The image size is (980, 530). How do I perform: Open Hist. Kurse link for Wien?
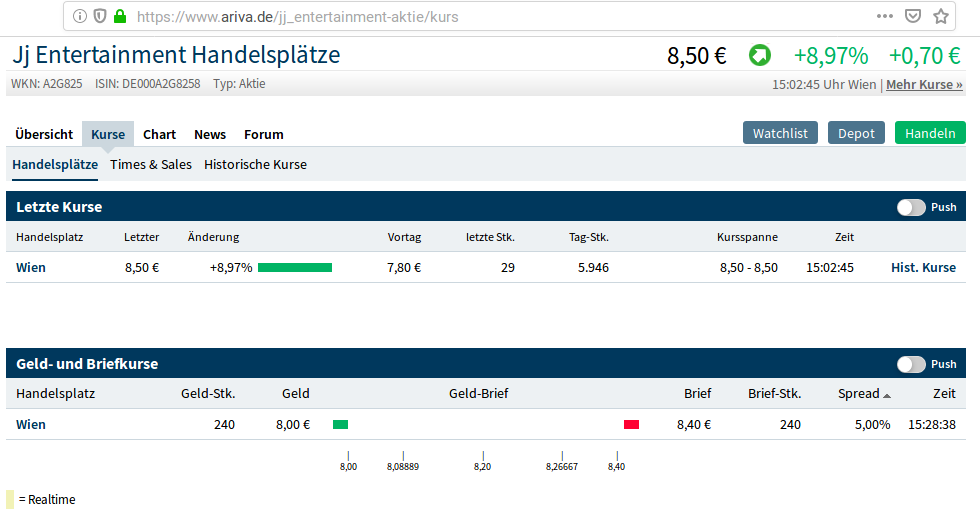(x=923, y=267)
